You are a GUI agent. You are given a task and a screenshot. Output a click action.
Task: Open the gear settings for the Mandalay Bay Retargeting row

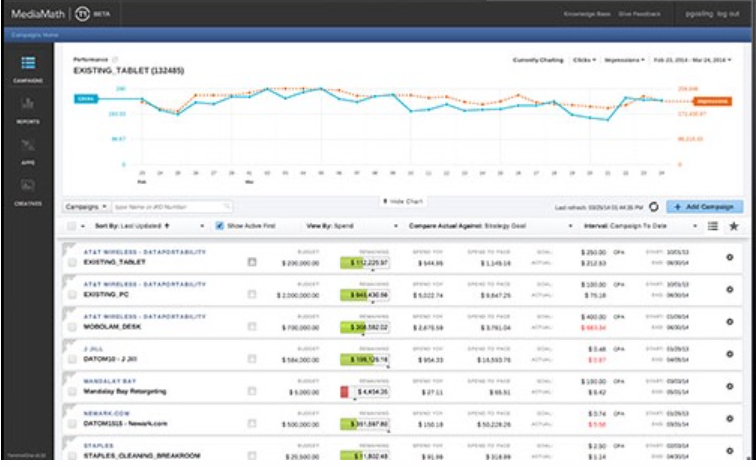click(x=730, y=386)
